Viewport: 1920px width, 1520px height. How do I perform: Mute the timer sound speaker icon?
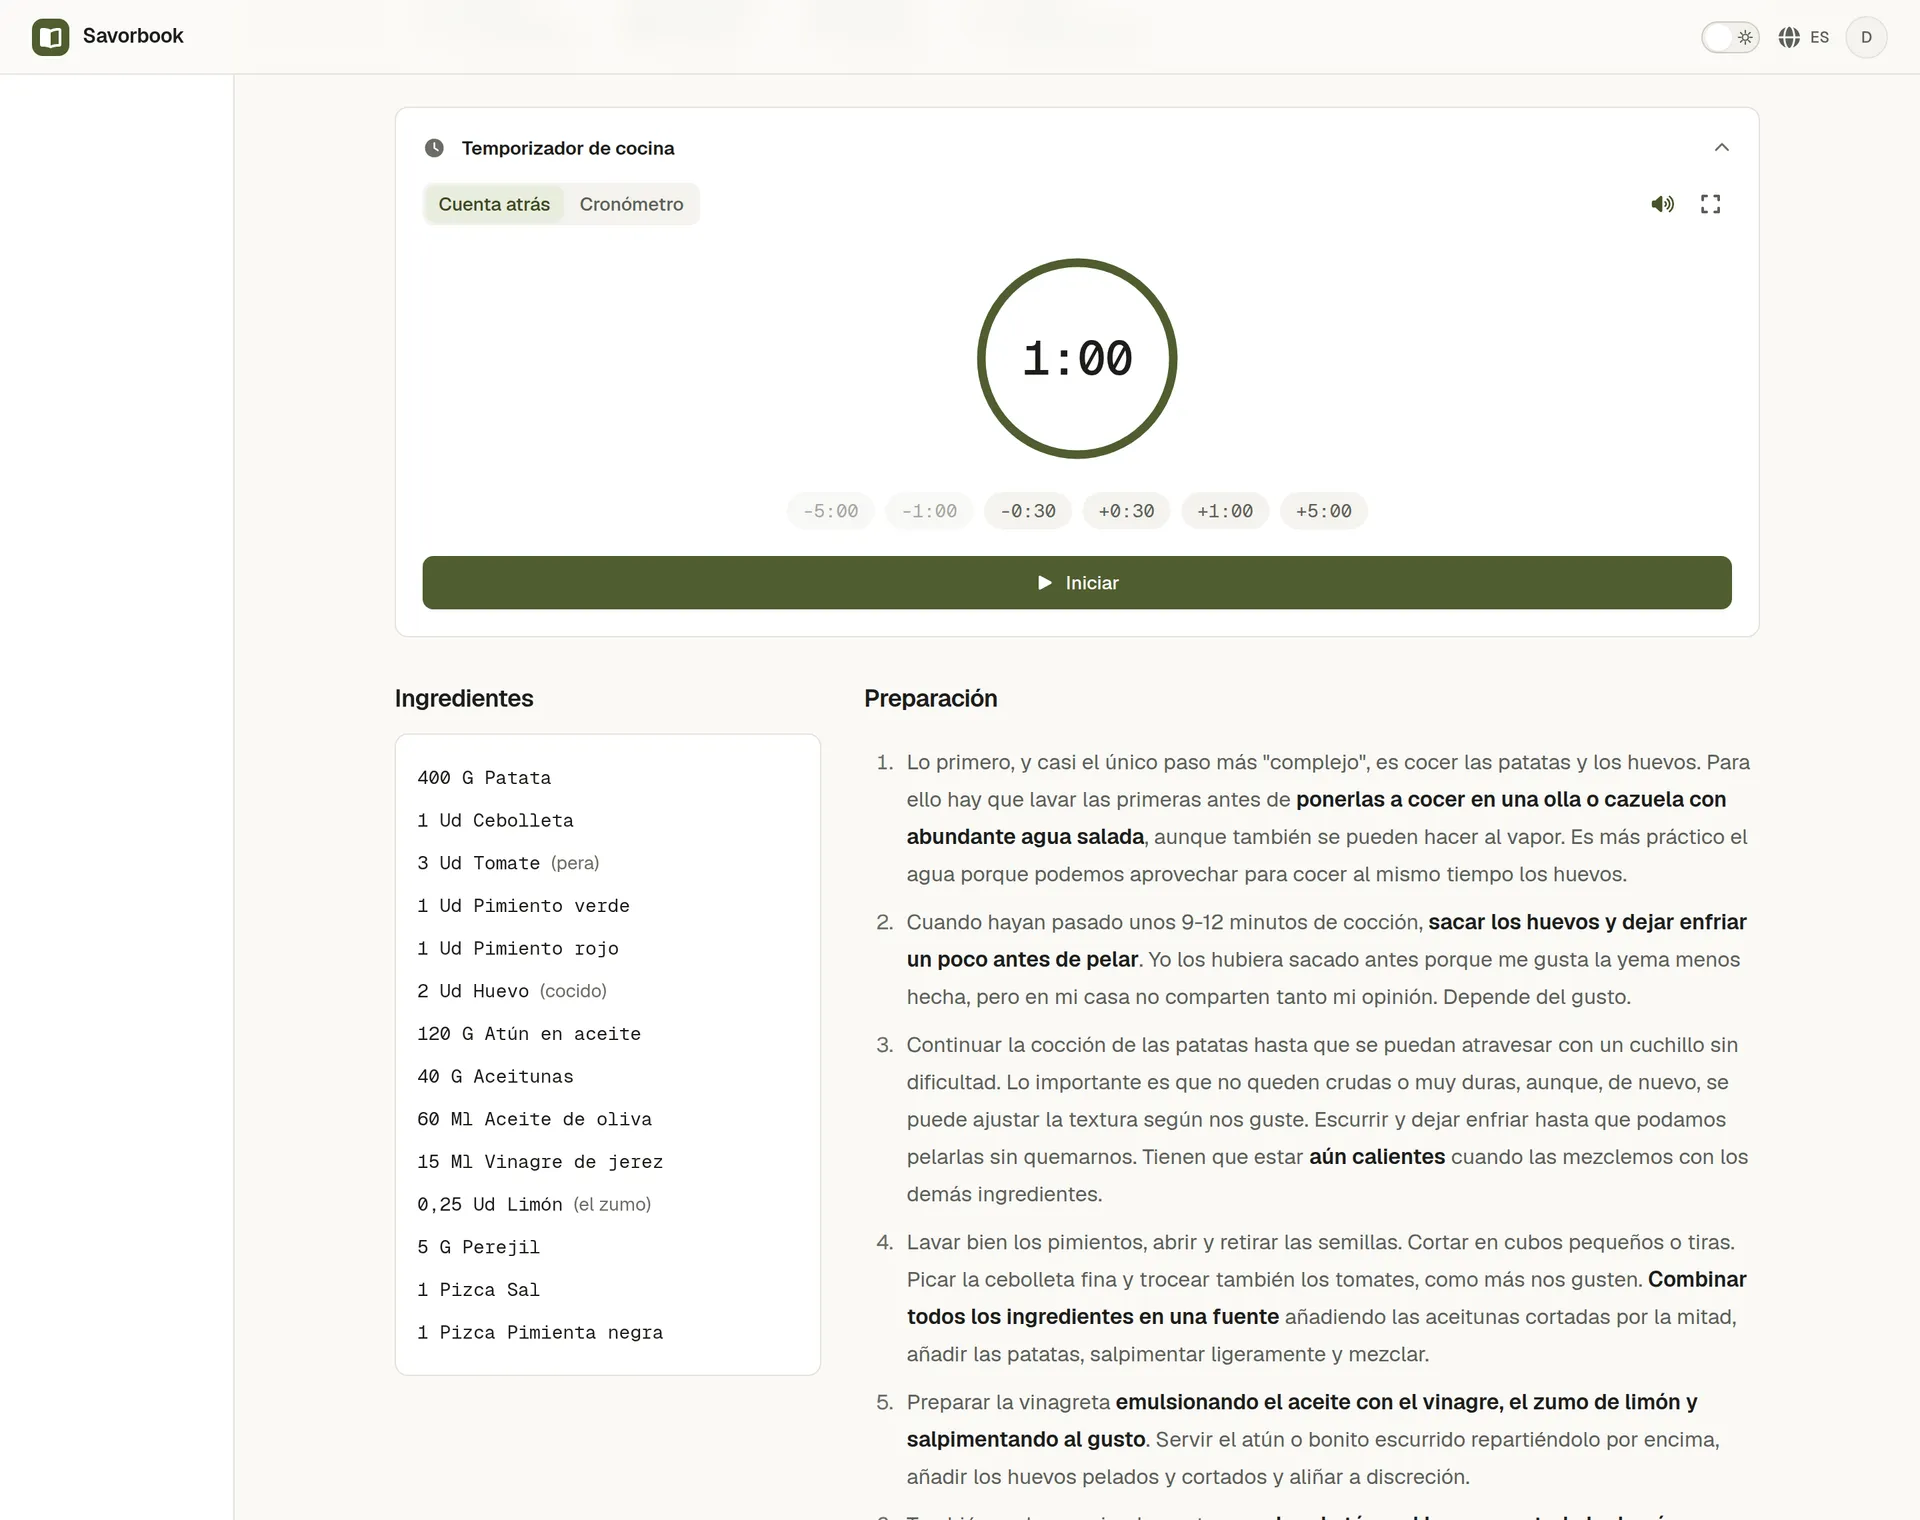coord(1662,204)
